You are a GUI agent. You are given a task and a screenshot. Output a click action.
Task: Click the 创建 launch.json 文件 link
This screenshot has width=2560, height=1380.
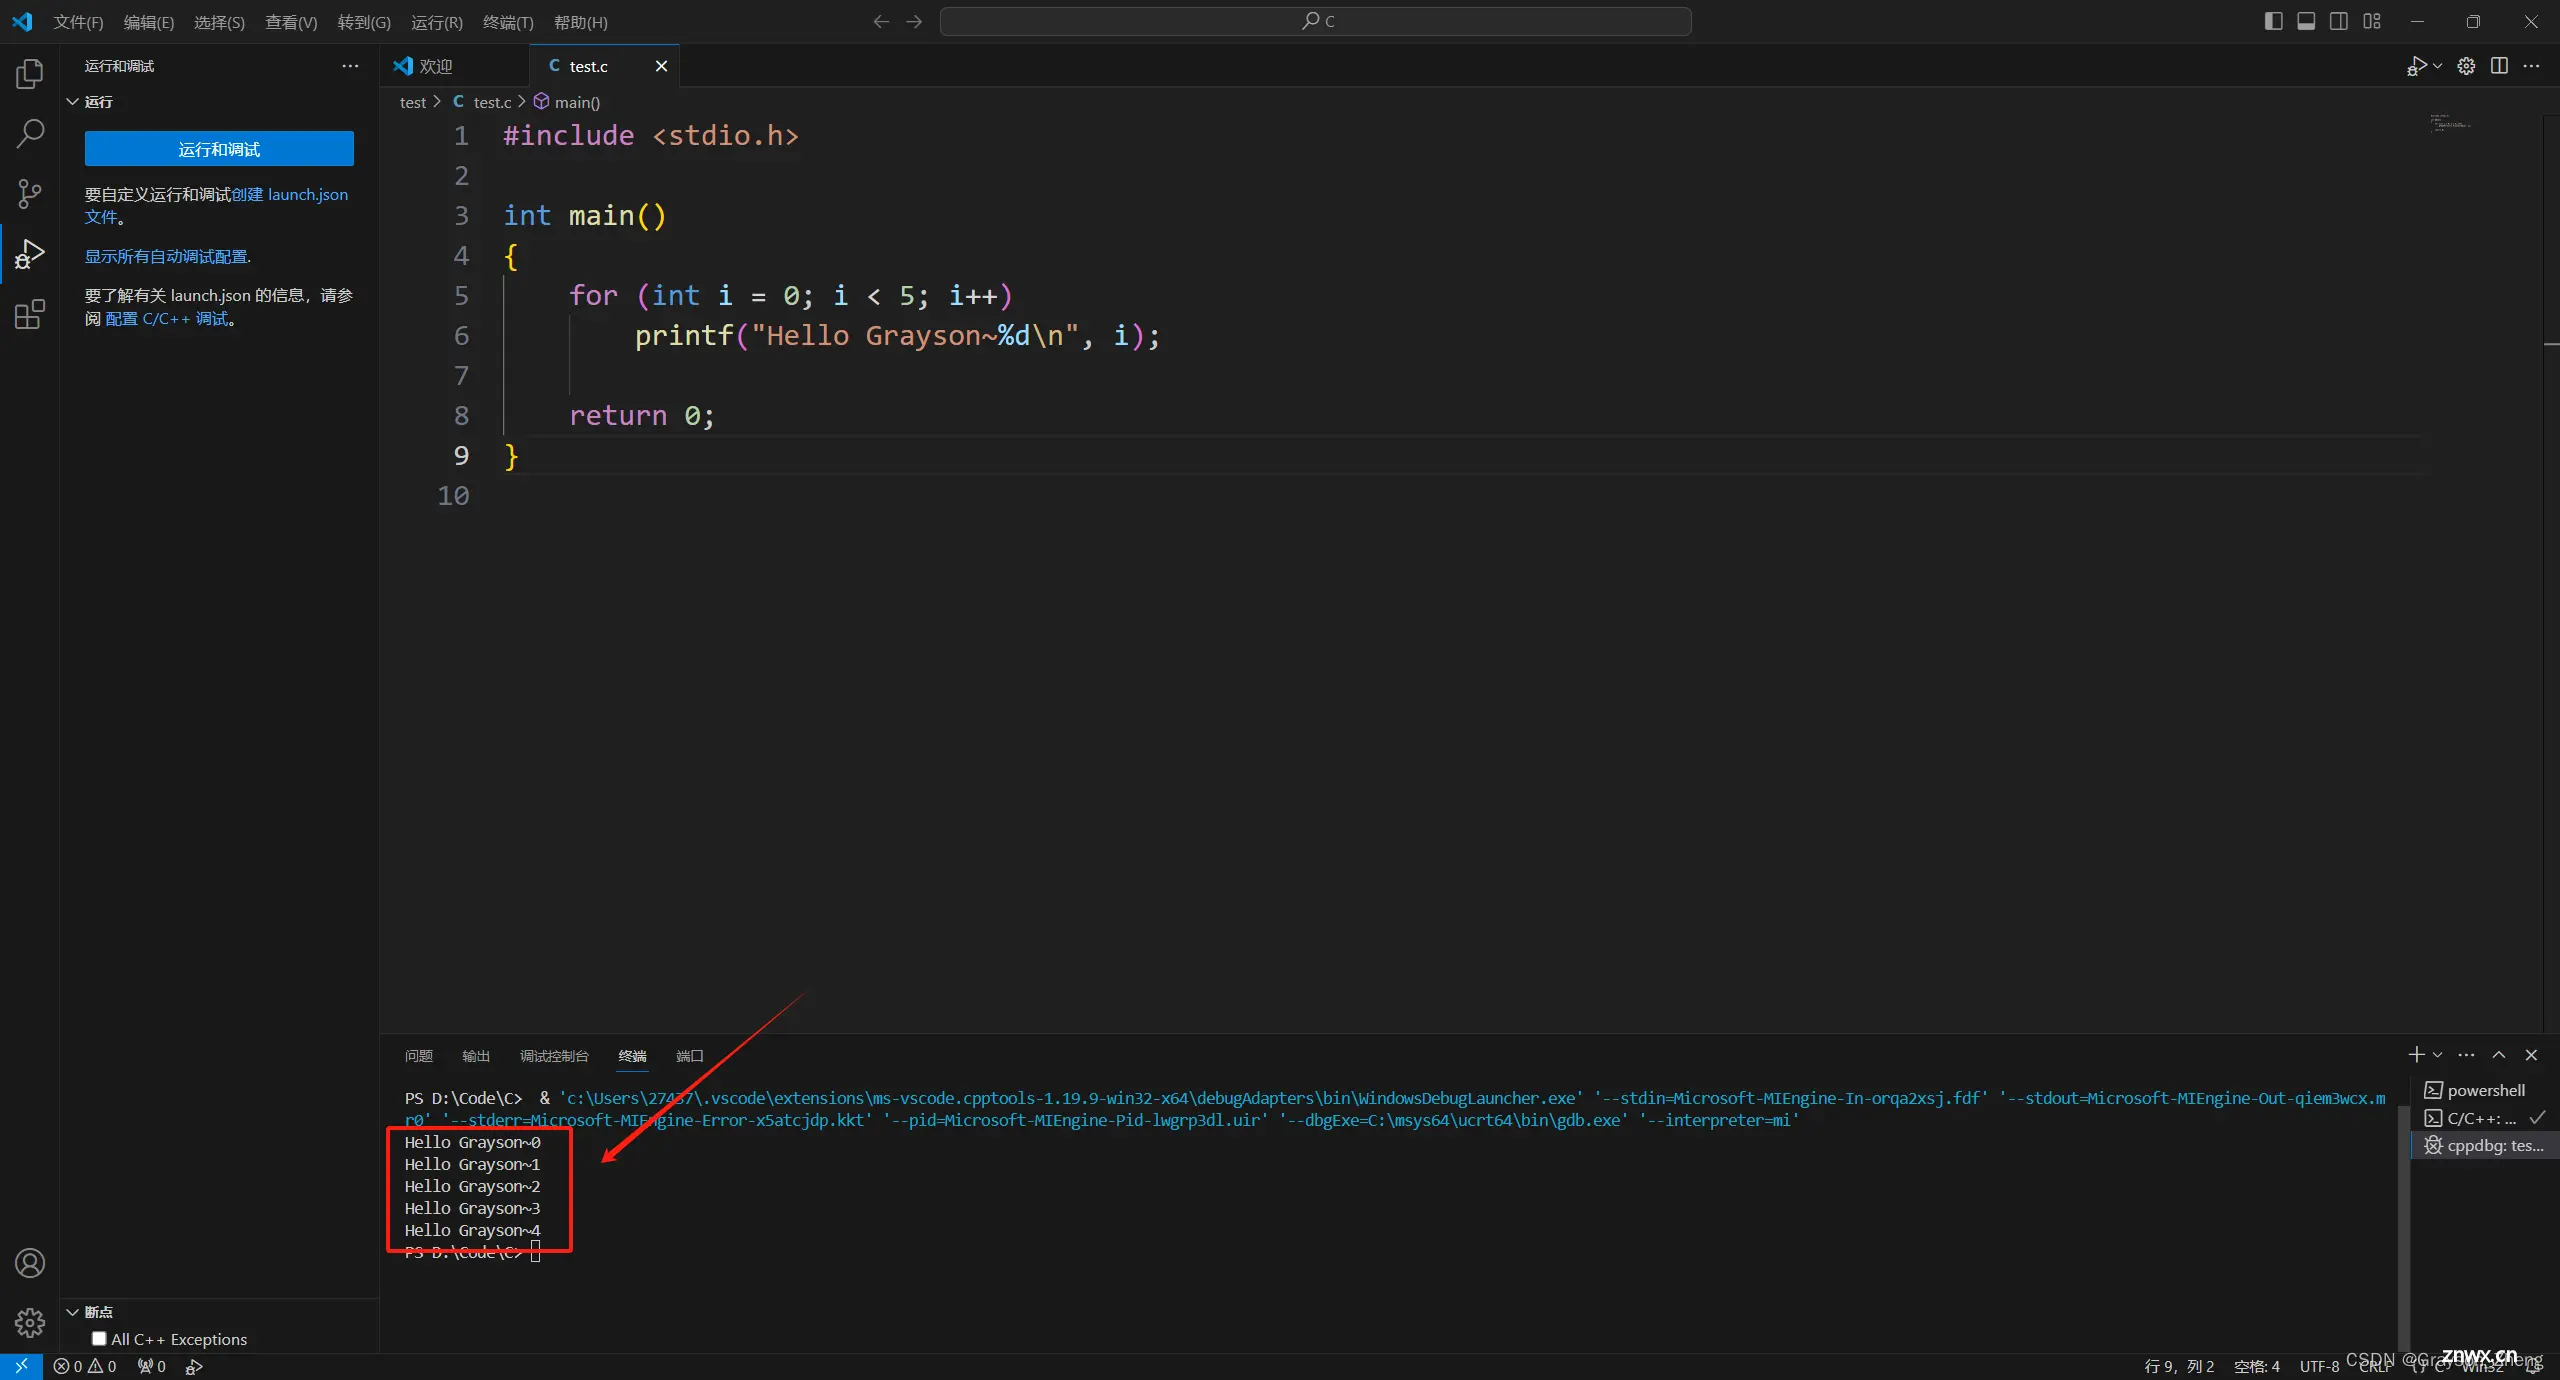(x=290, y=195)
